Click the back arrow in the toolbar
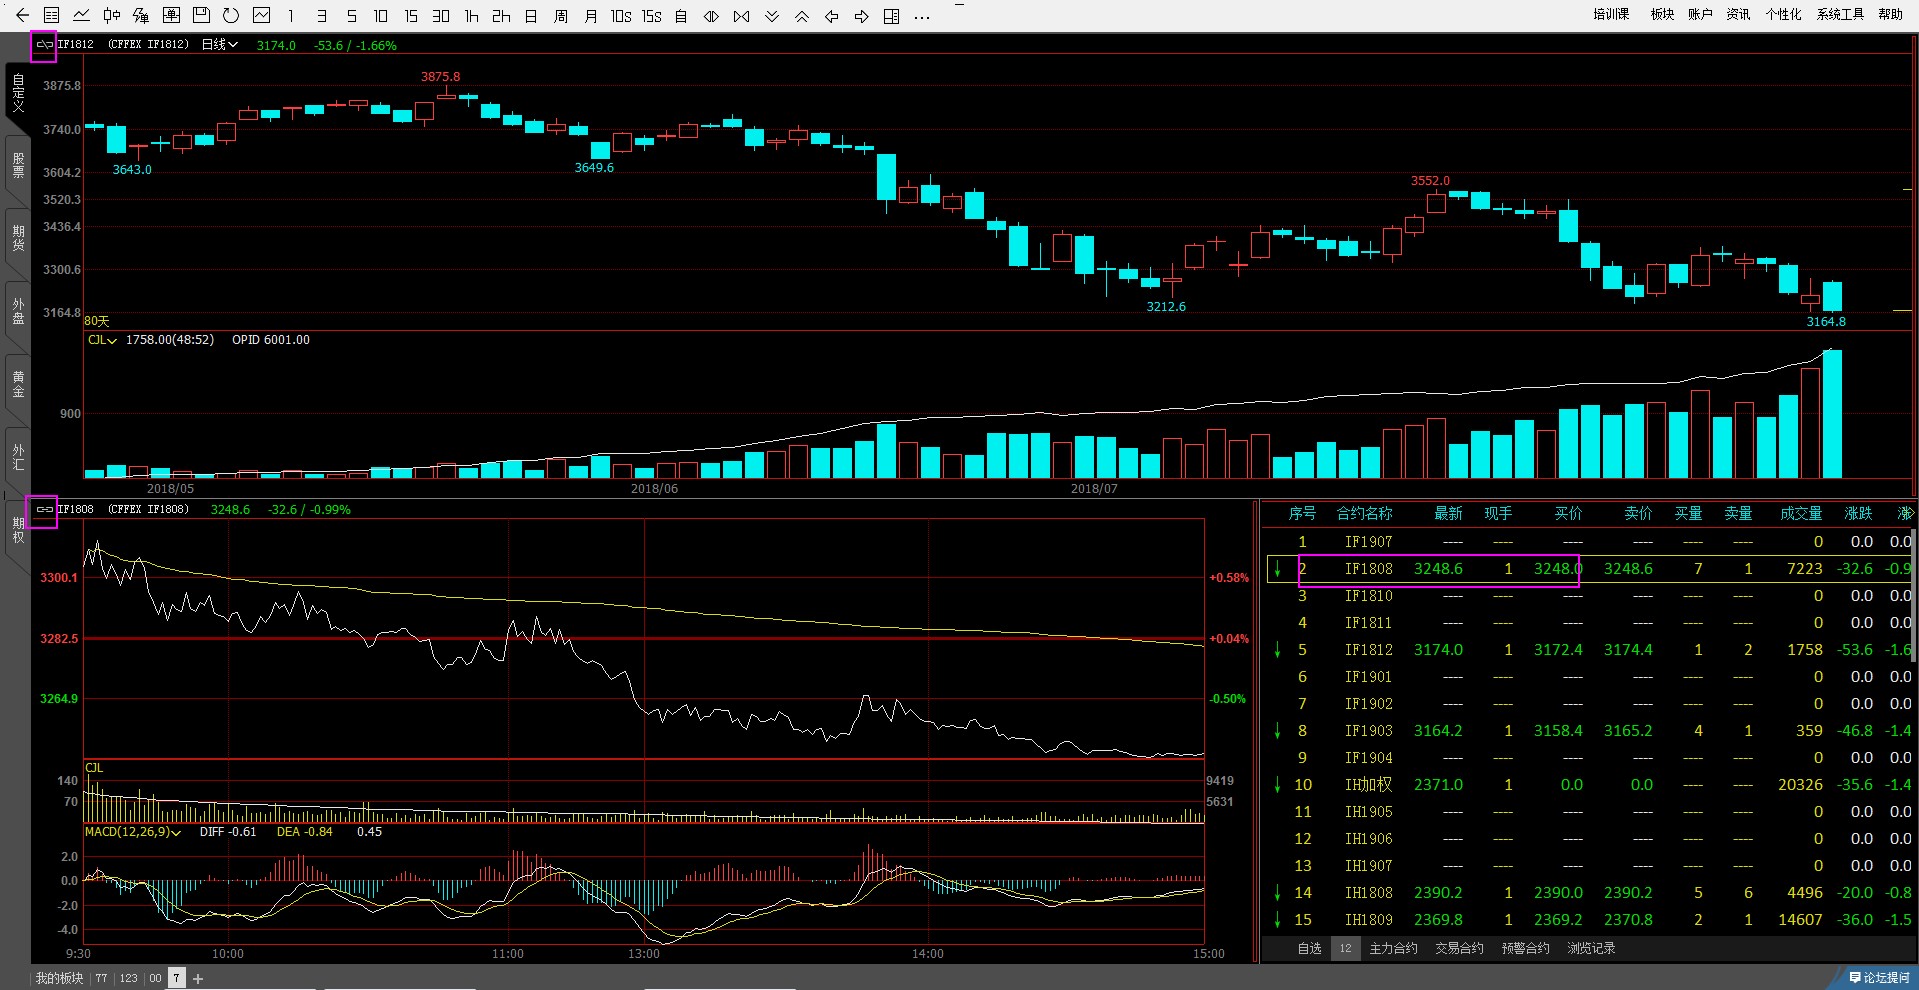 click(22, 15)
